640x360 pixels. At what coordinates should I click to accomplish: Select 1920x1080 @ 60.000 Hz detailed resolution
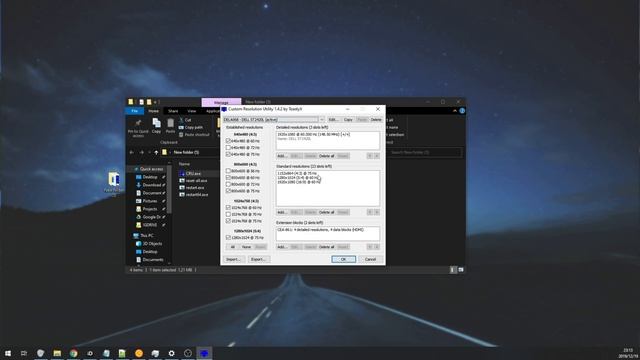[313, 134]
